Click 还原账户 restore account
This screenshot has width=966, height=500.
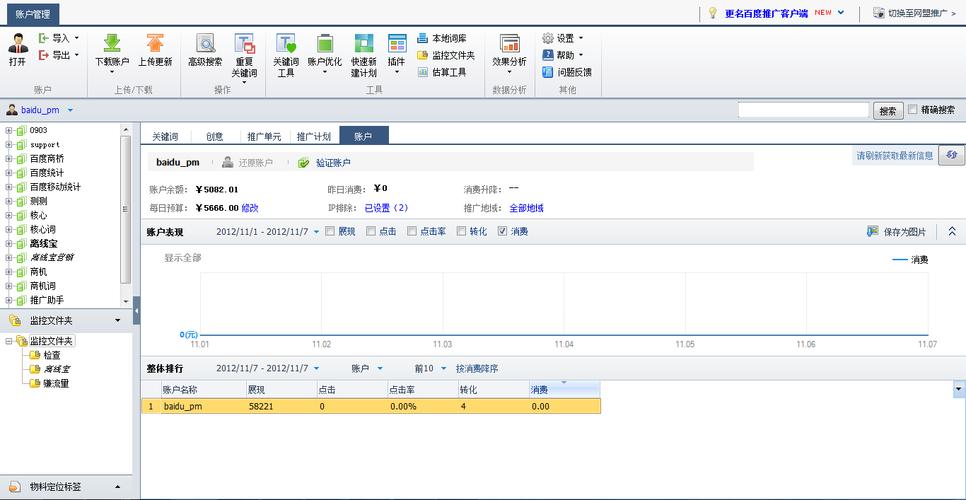(x=247, y=163)
